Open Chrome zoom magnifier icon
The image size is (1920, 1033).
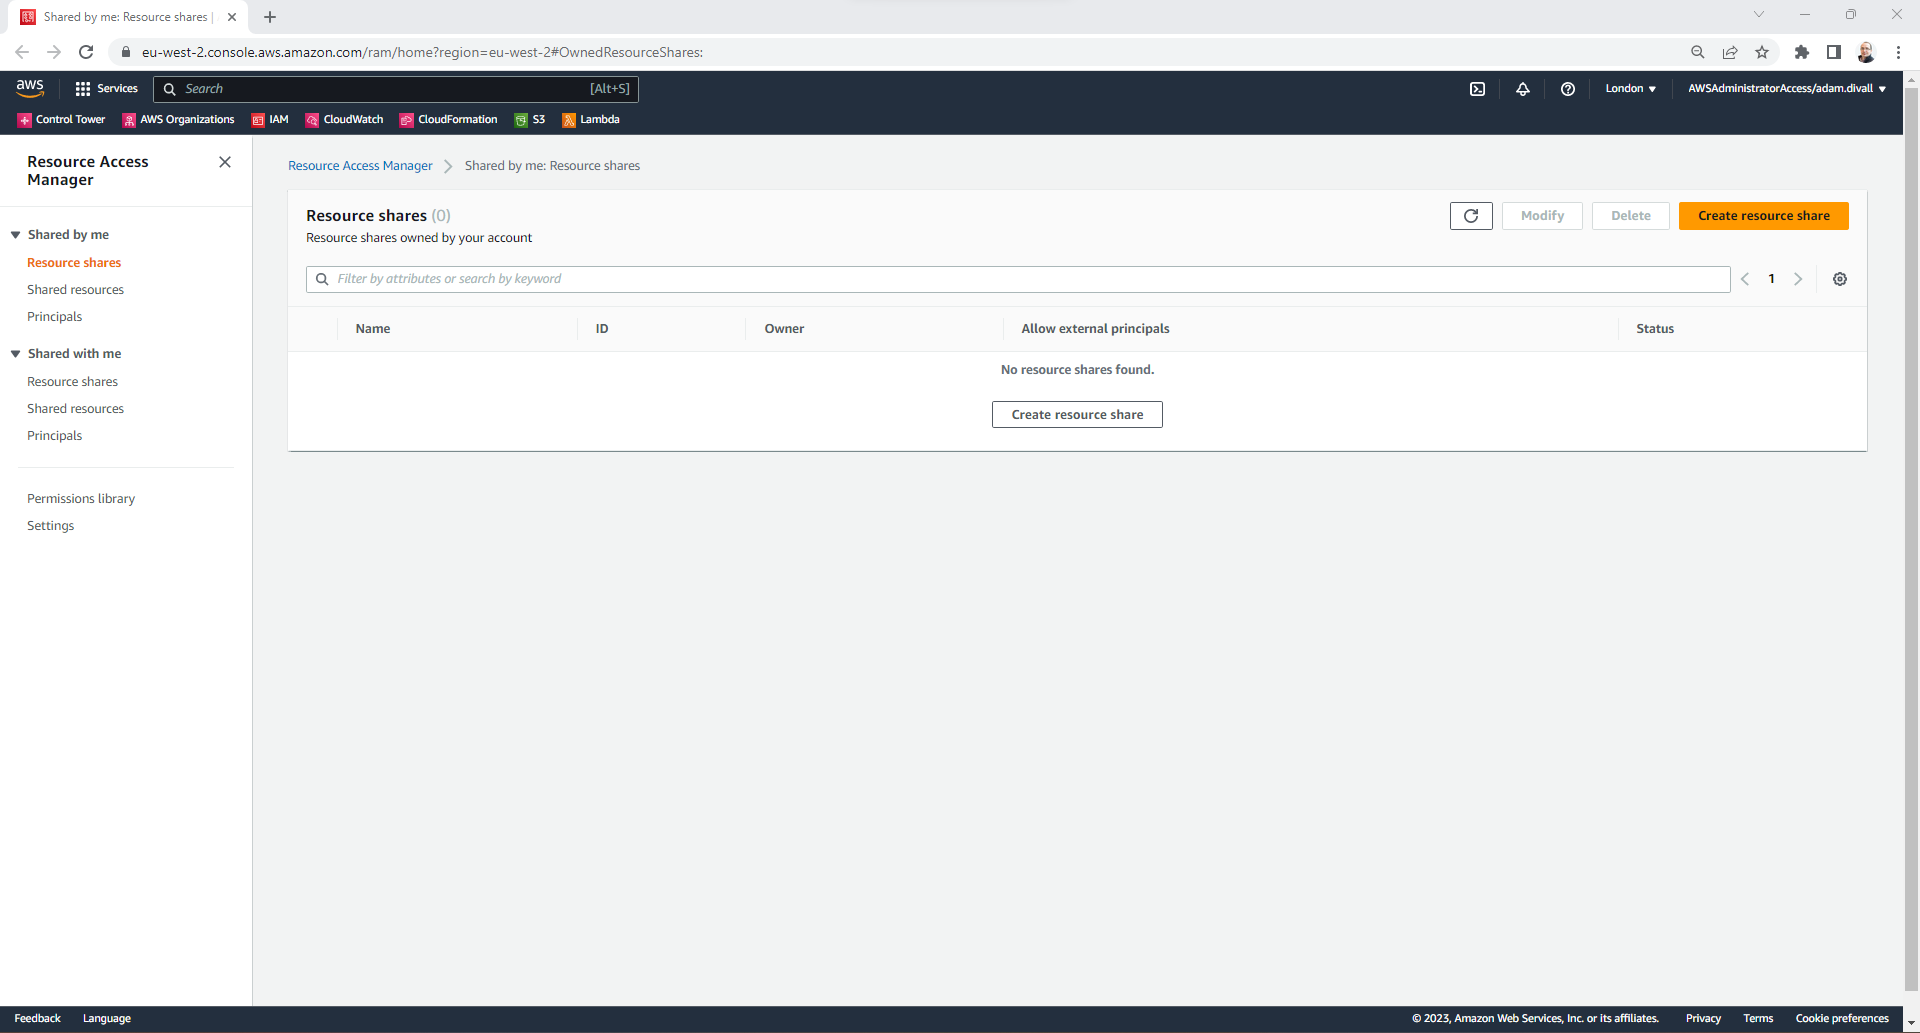tap(1698, 52)
